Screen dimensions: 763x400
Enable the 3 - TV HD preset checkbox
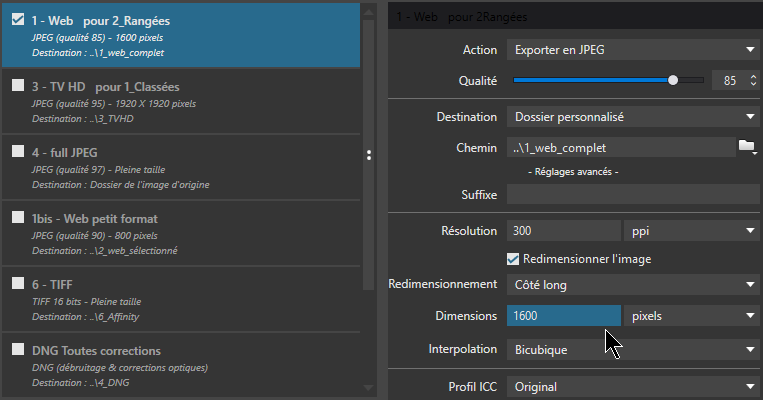tap(18, 85)
